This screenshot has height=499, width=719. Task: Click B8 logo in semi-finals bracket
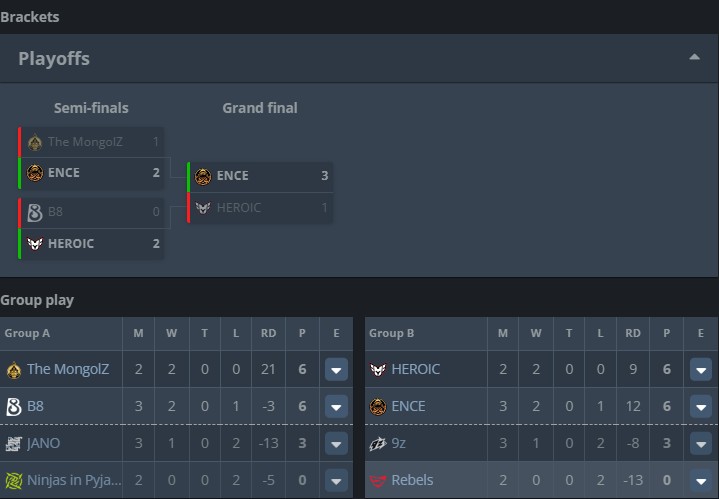35,212
